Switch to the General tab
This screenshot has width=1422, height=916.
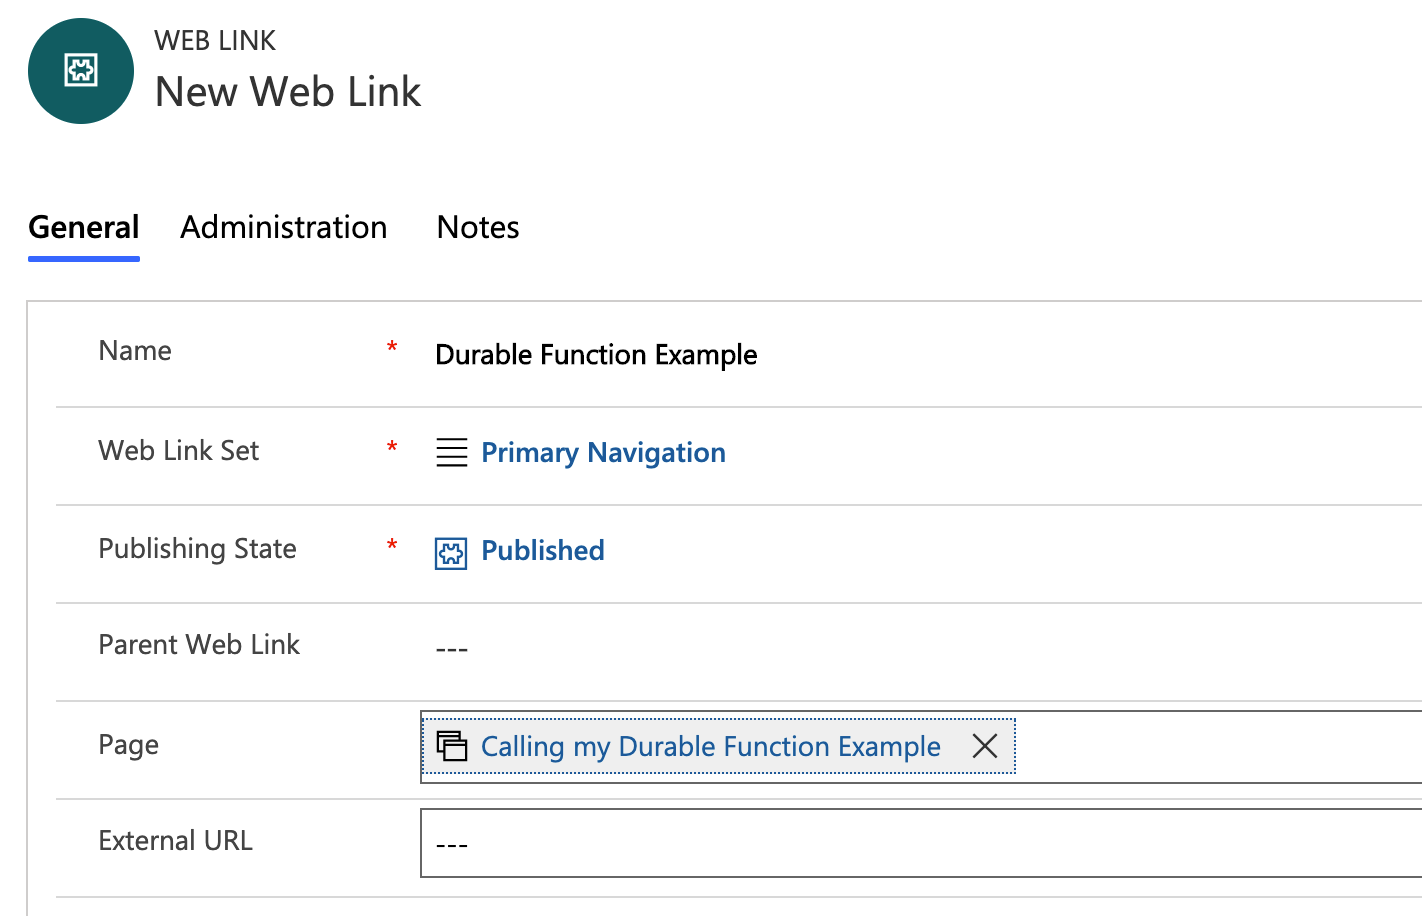84,228
